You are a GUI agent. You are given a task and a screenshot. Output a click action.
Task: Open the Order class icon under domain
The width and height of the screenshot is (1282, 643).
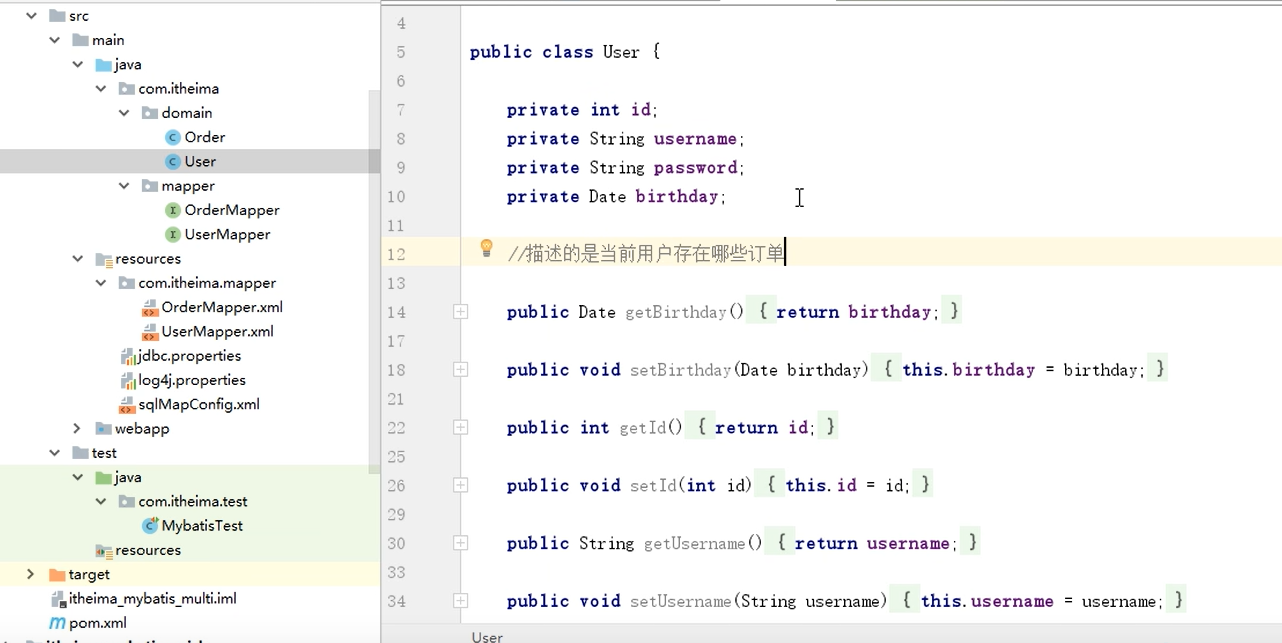[x=173, y=137]
